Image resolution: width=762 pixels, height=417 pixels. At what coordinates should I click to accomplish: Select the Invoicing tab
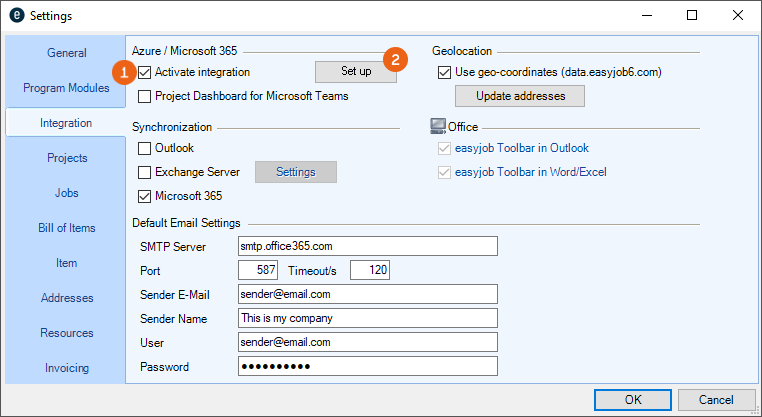pos(66,368)
